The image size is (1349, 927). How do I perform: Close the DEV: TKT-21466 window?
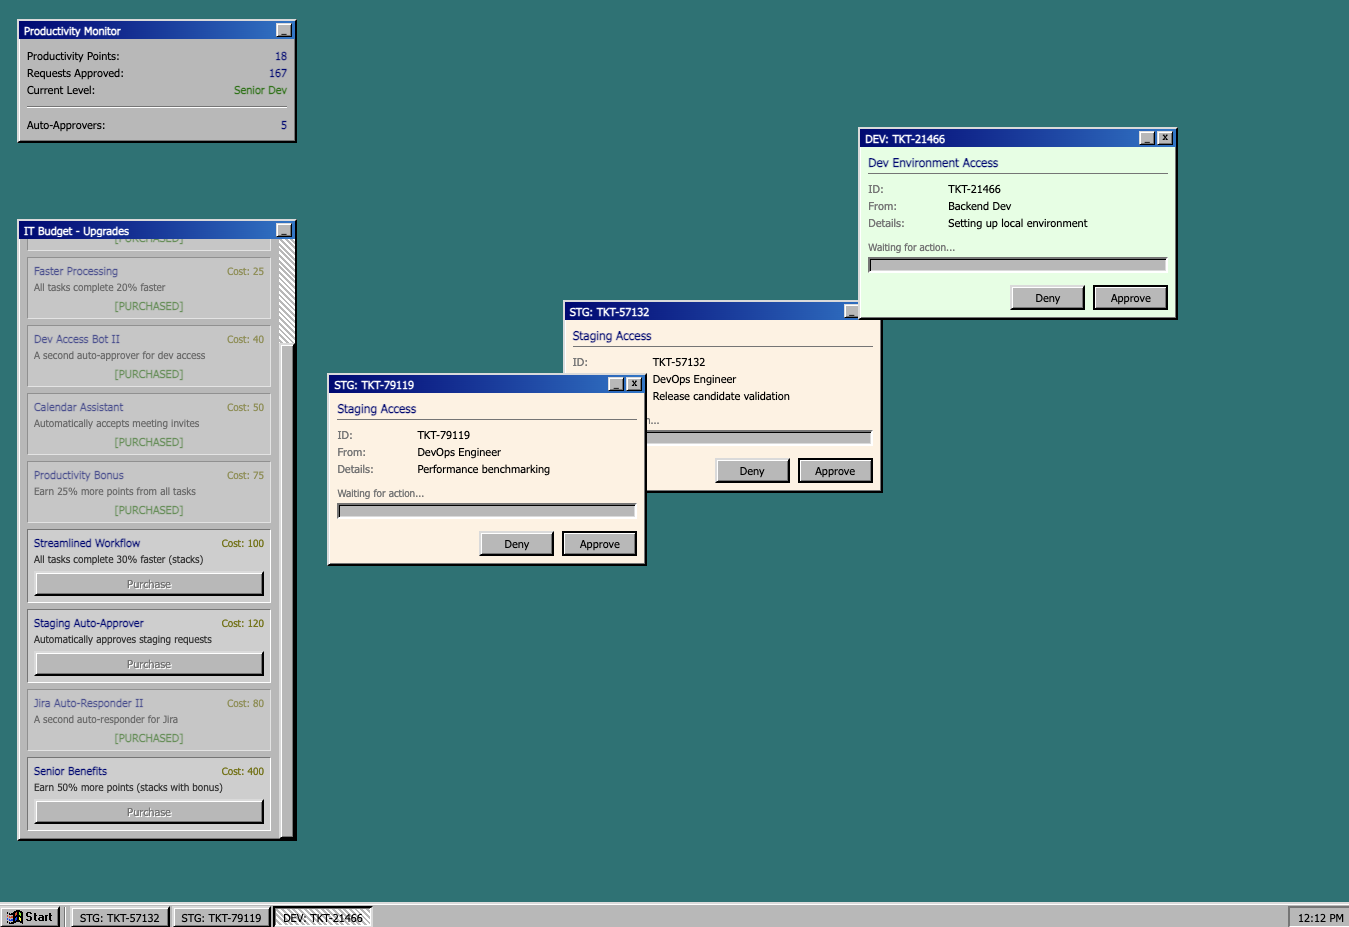click(x=1165, y=139)
